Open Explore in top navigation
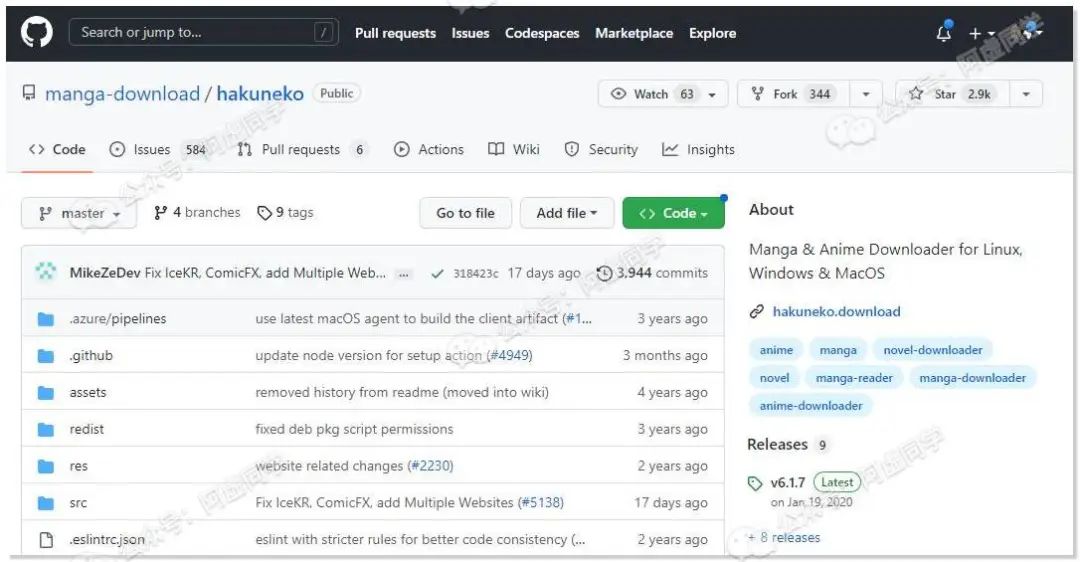This screenshot has width=1080, height=562. pyautogui.click(x=712, y=33)
